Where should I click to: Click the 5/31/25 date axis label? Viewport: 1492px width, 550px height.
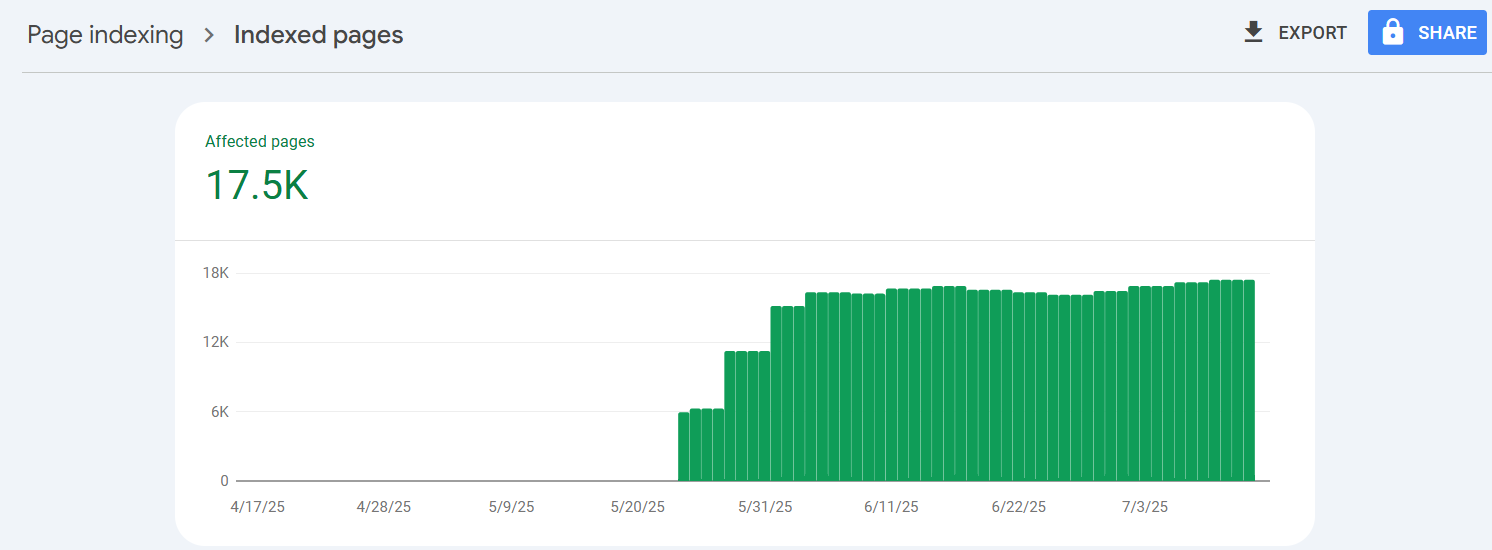(765, 507)
